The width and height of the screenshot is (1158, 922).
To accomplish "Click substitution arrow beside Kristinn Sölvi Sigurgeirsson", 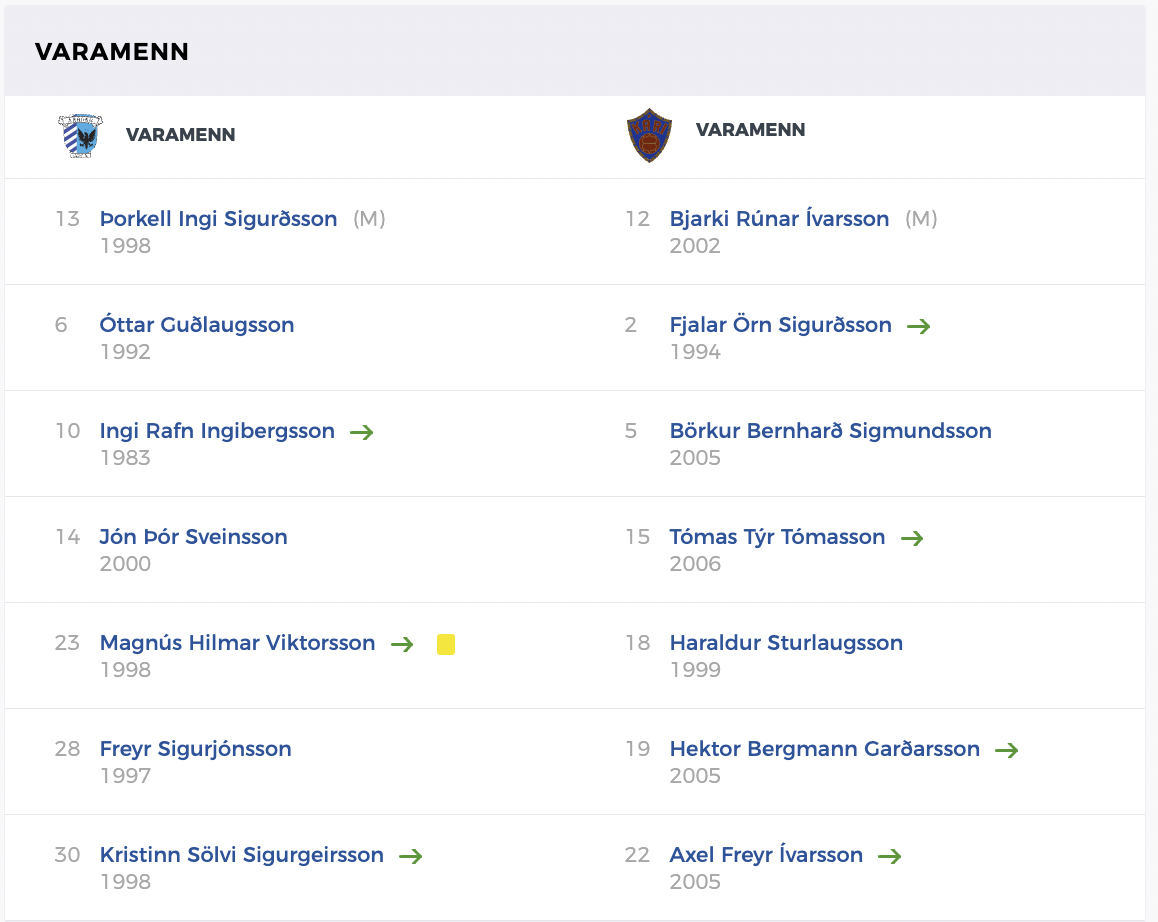I will point(410,856).
